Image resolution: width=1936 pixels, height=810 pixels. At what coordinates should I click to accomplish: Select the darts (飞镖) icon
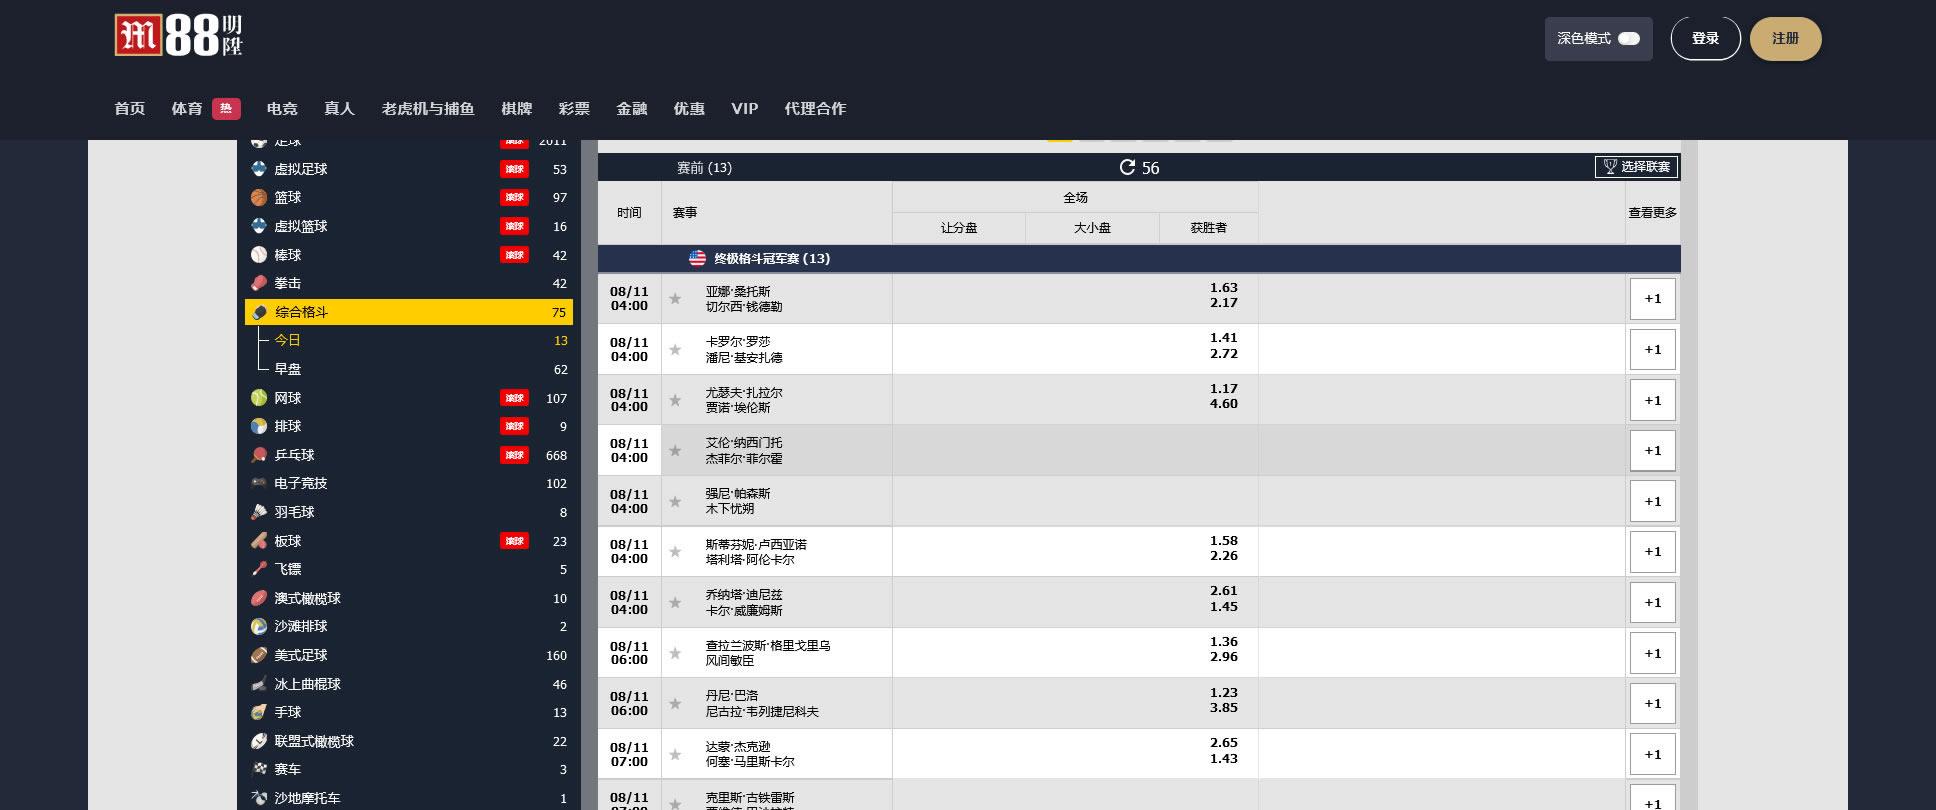pyautogui.click(x=259, y=569)
